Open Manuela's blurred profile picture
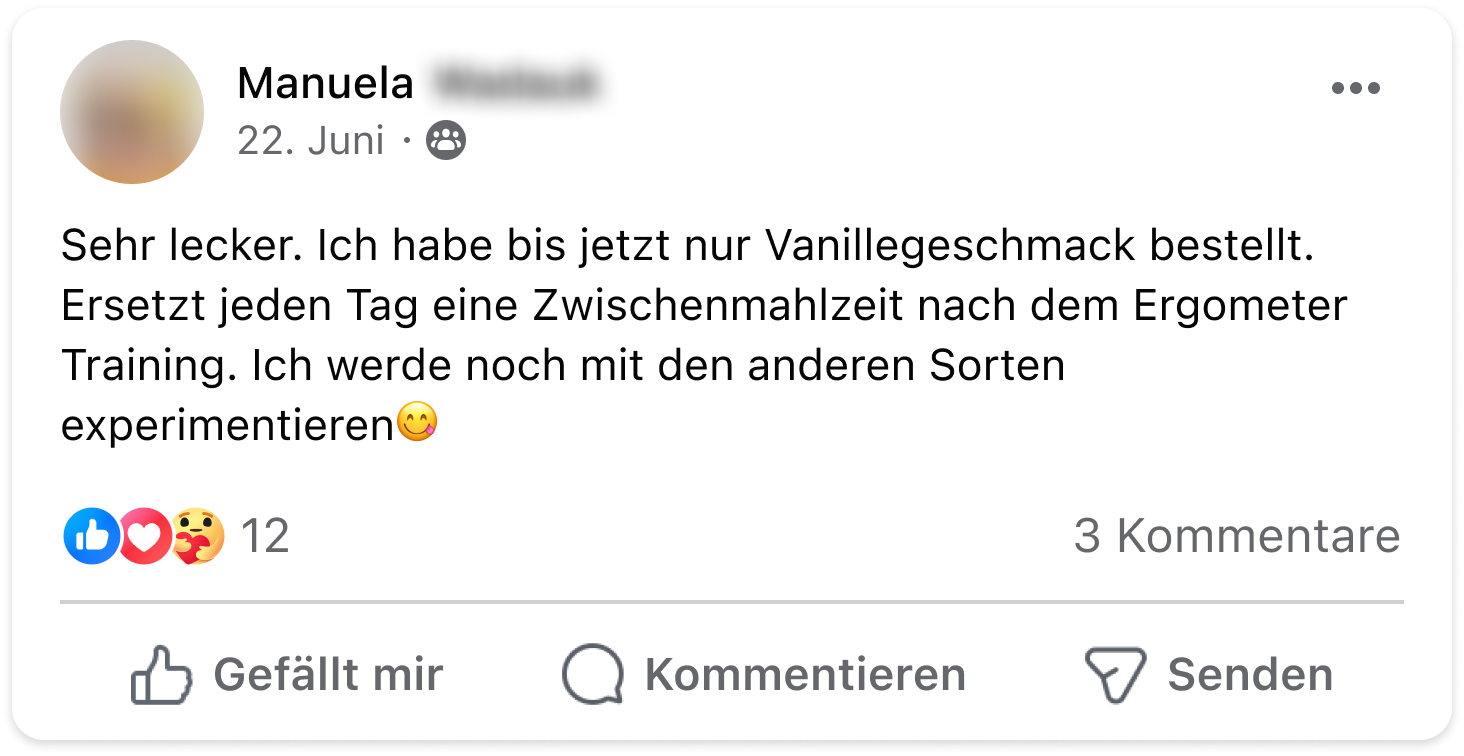Image resolution: width=1464 pixels, height=756 pixels. 132,112
